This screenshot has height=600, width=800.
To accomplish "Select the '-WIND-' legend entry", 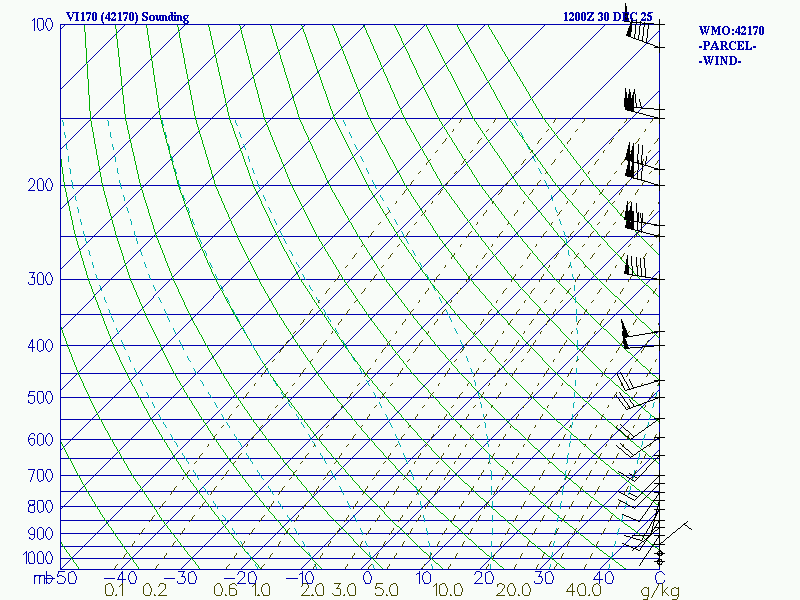I will 719,61.
